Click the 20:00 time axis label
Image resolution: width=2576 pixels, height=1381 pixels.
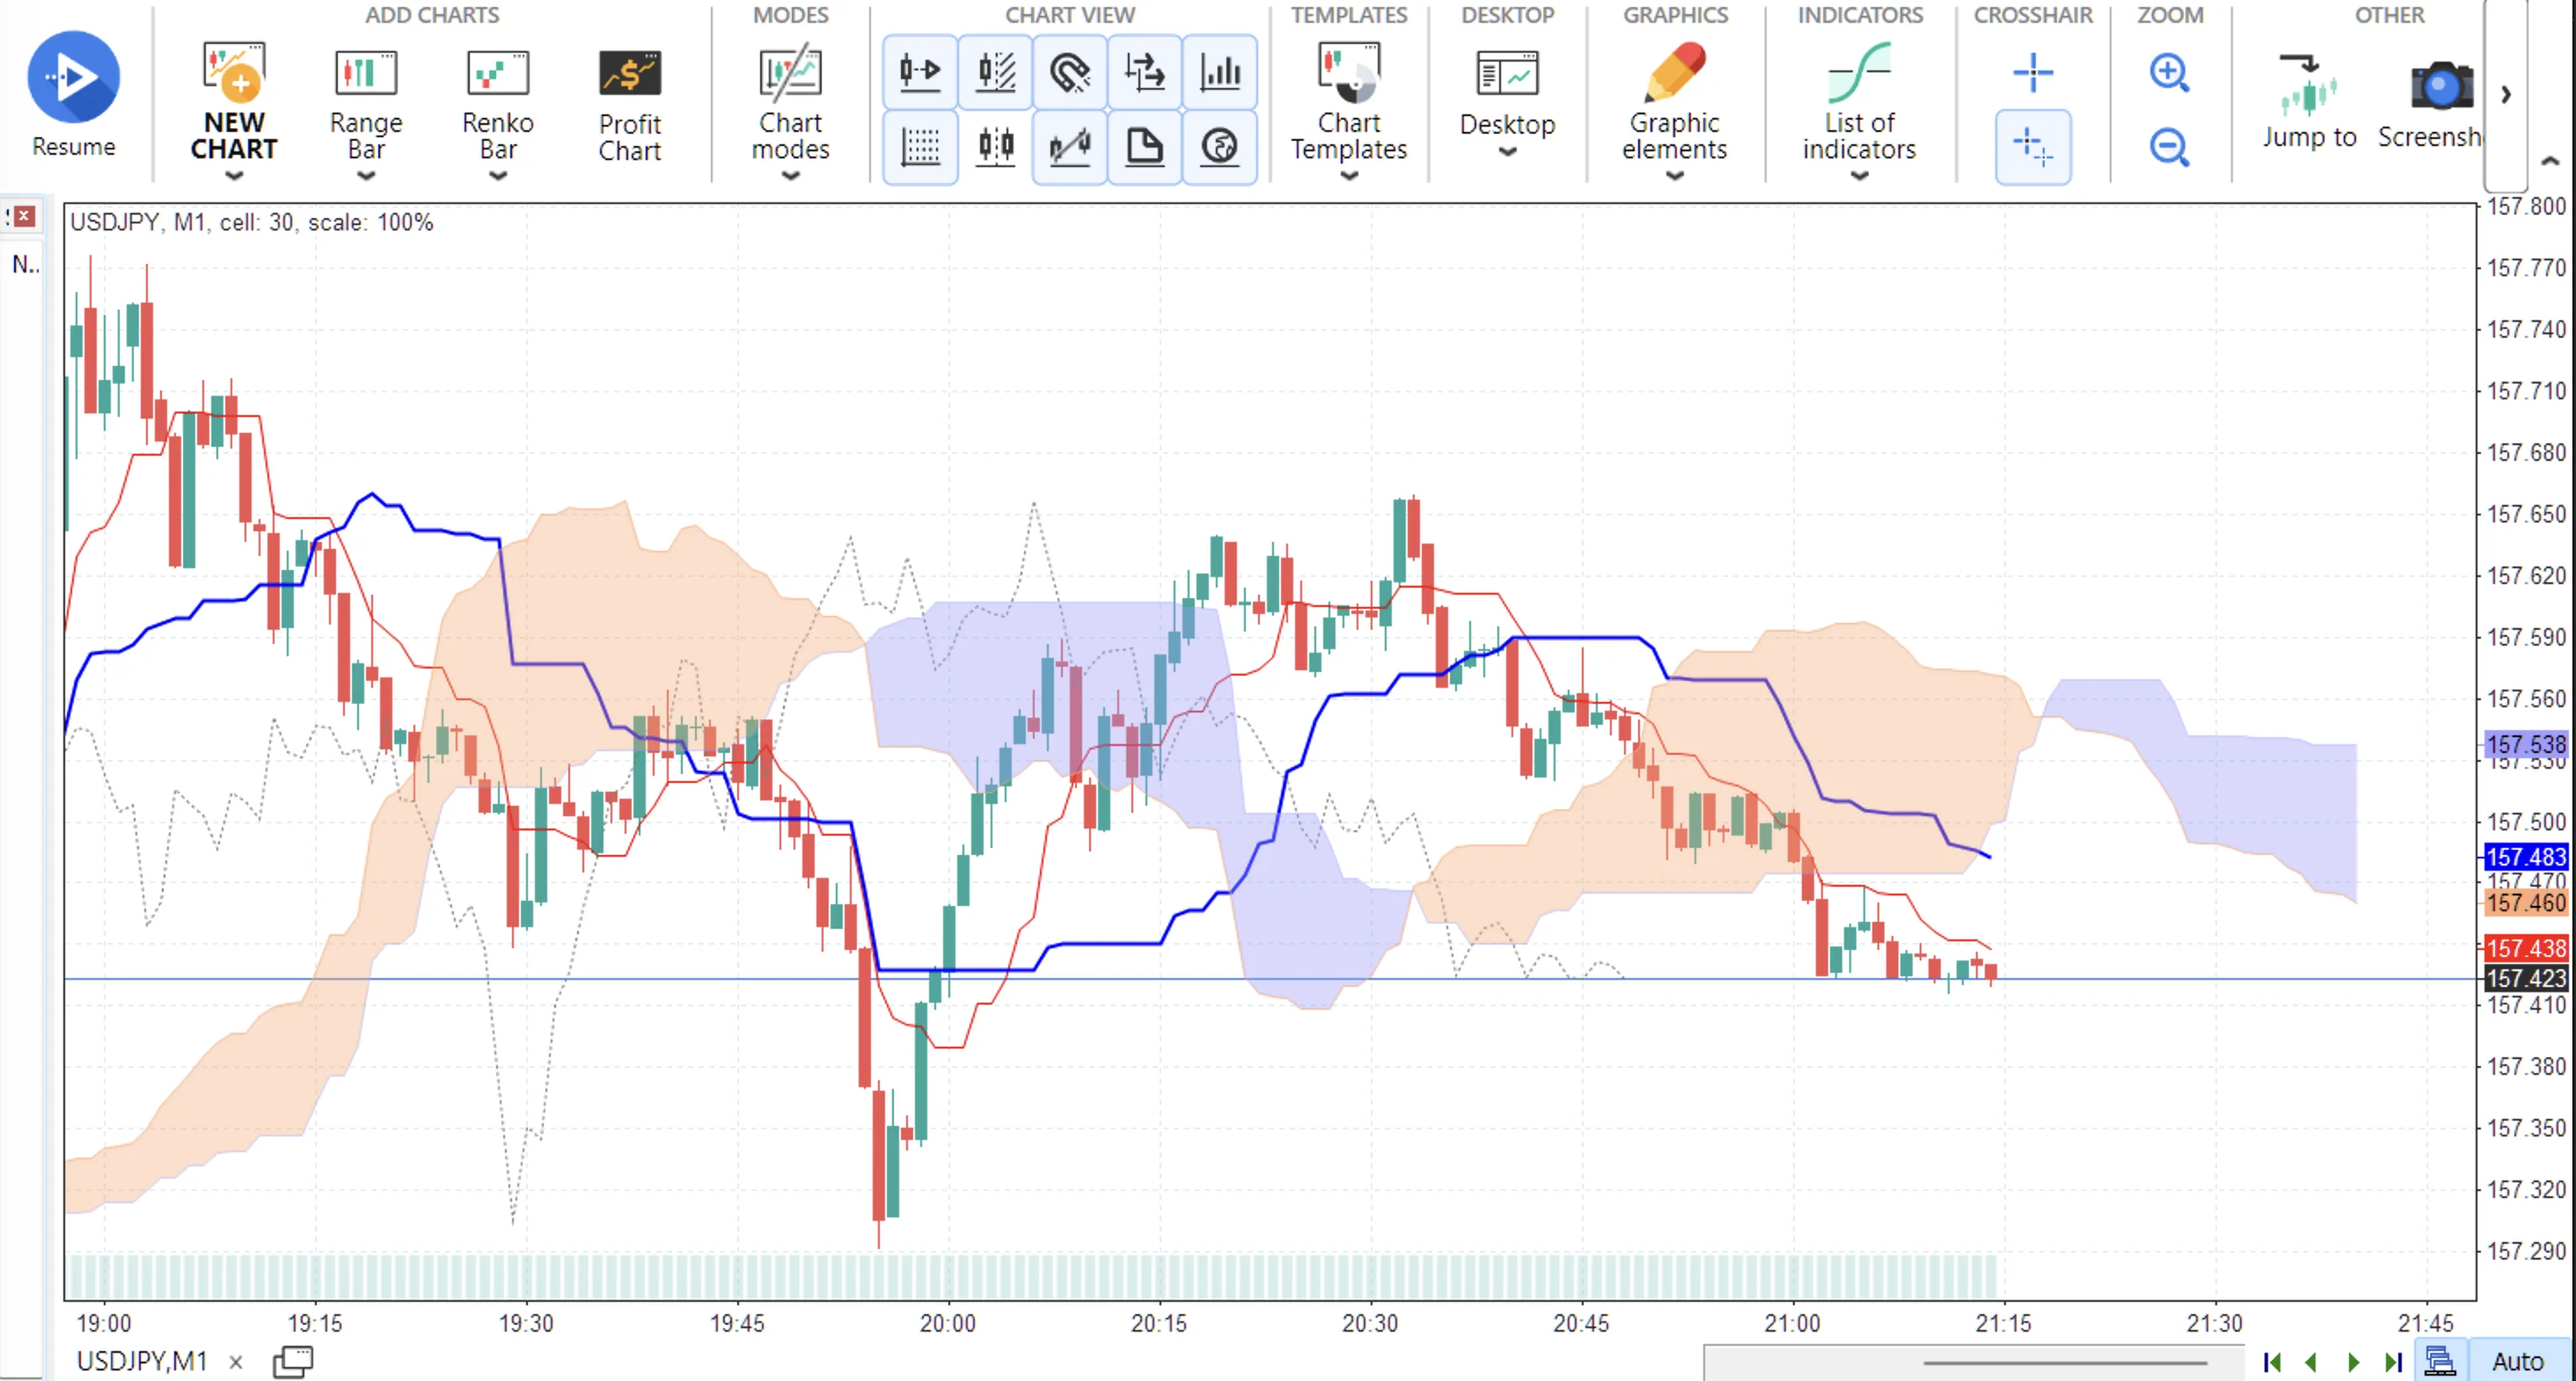(947, 1323)
